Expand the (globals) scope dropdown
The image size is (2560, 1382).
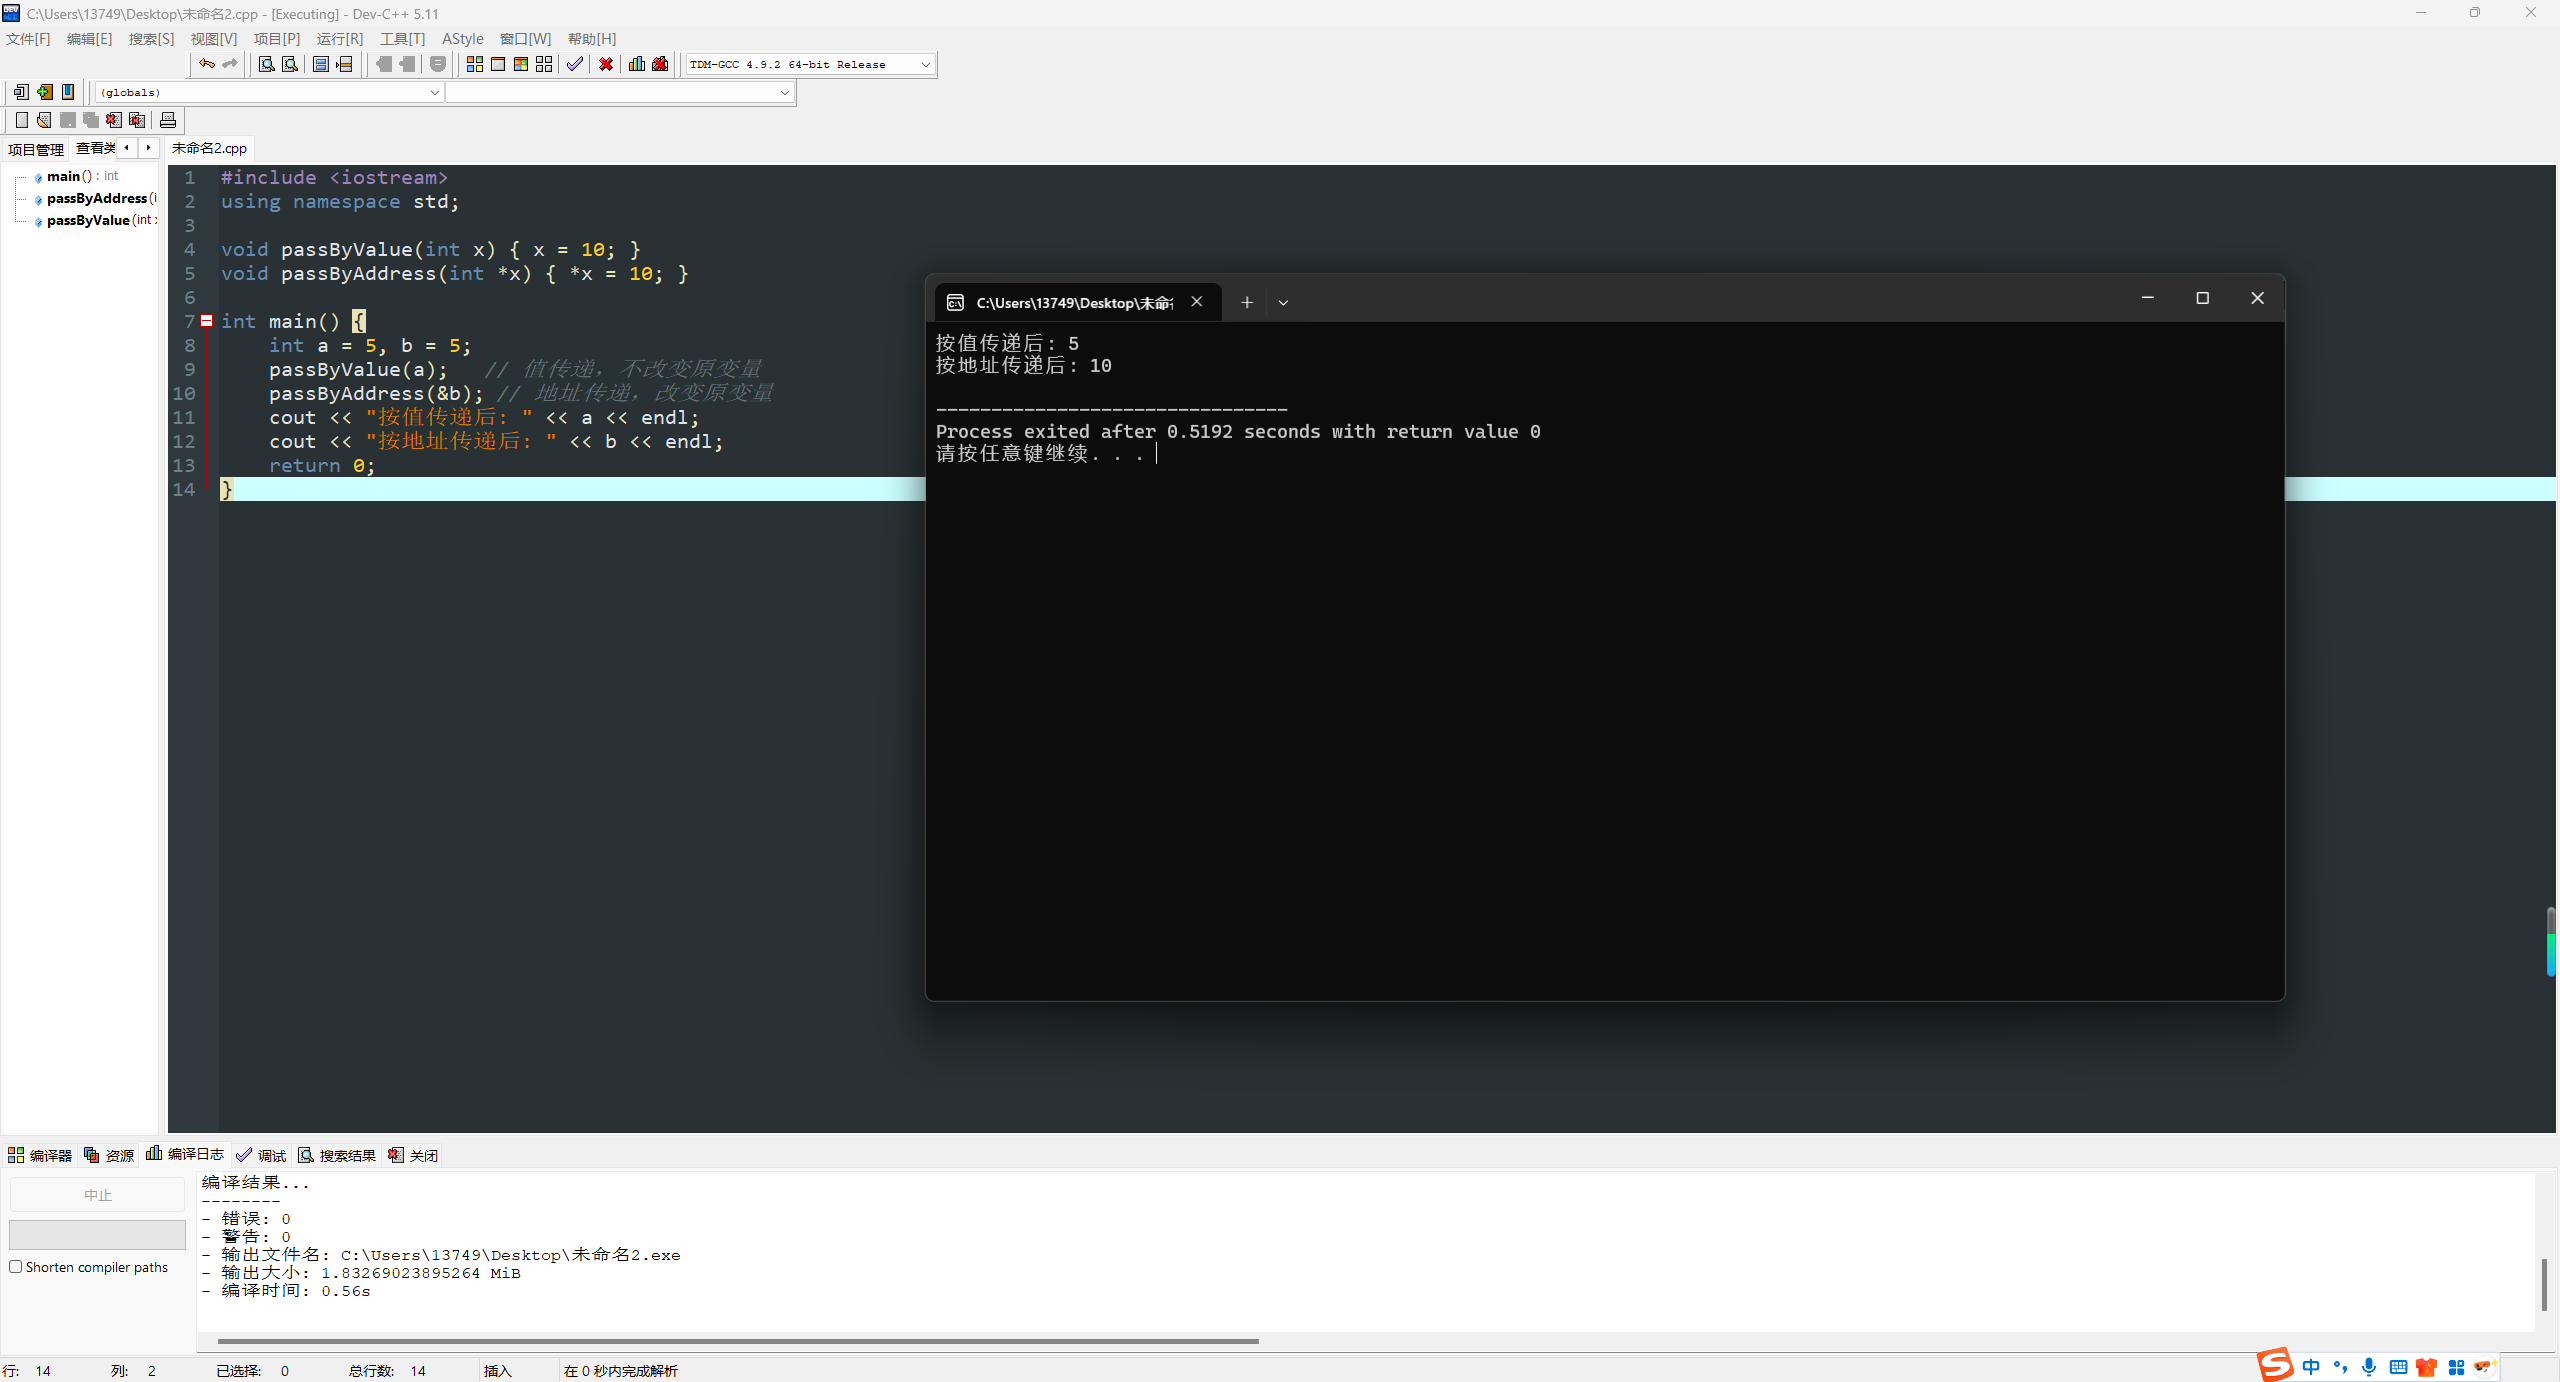(434, 92)
